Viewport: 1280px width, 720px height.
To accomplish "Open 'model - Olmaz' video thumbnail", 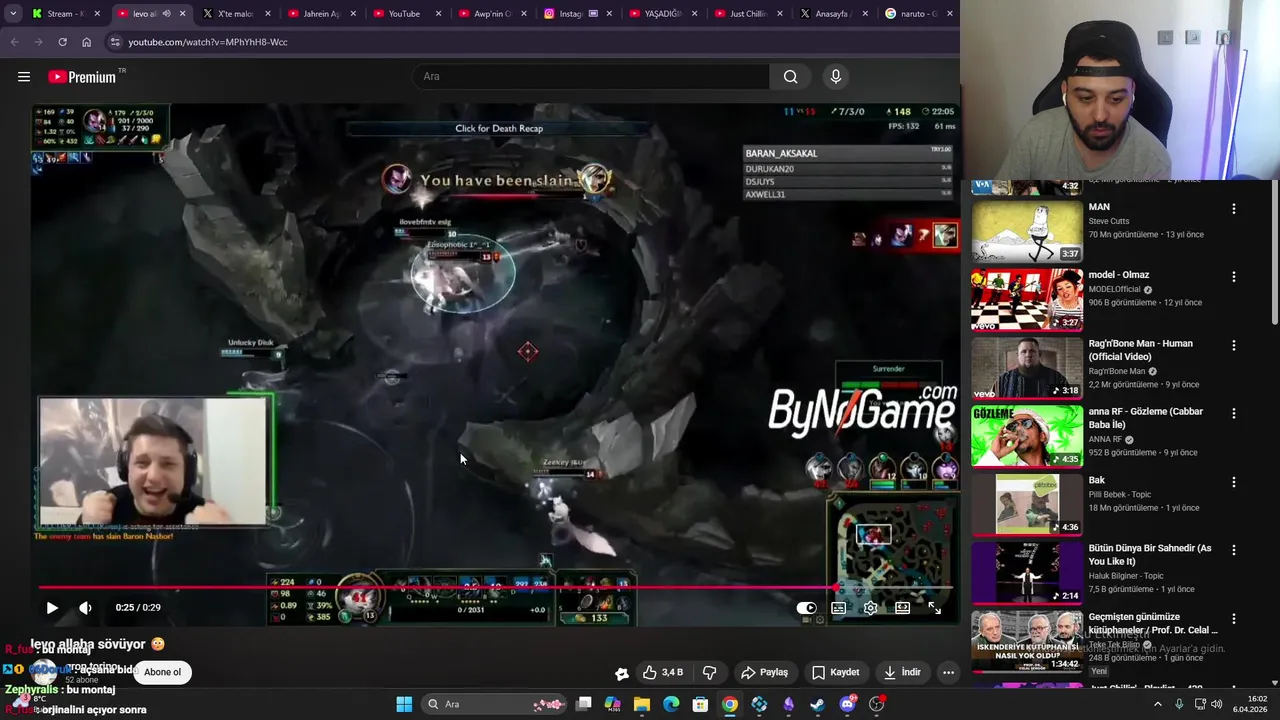I will point(1027,299).
